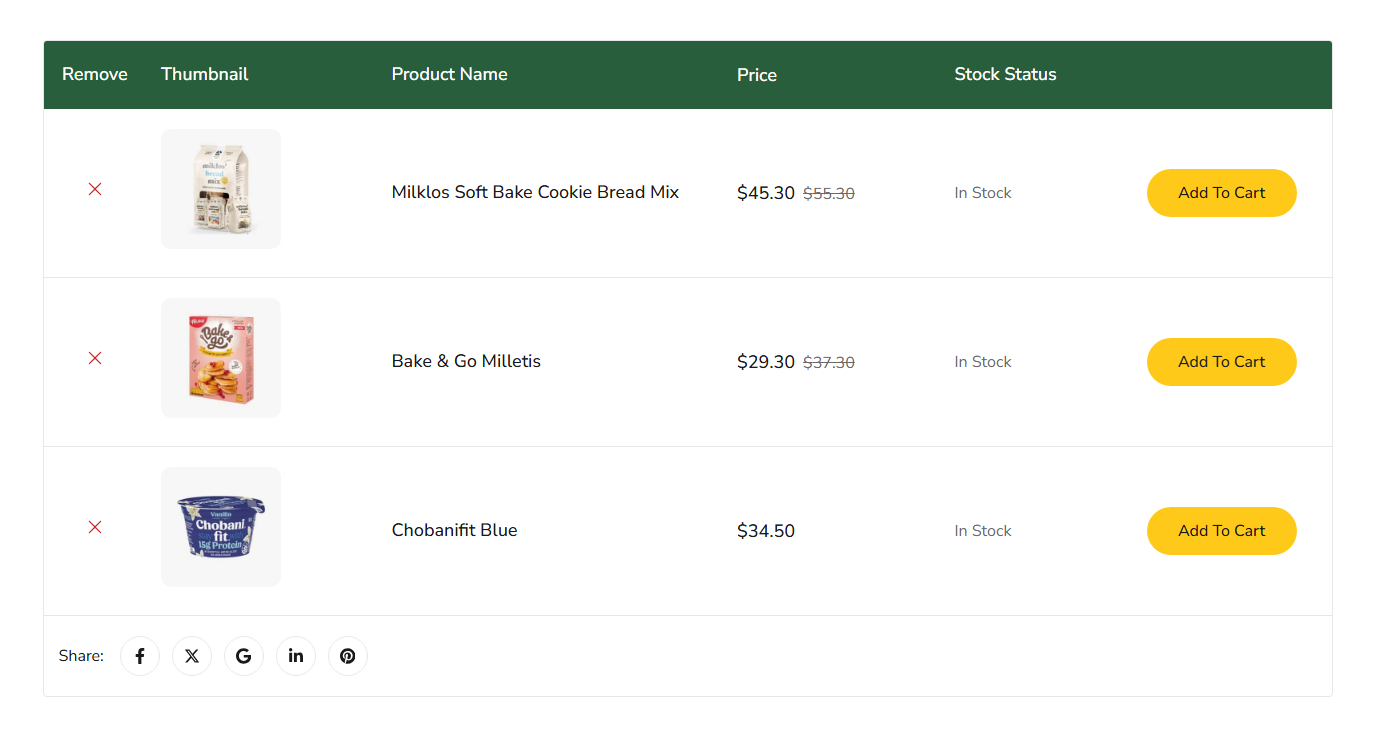Open the Chobanifit Blue product name
The image size is (1383, 732).
click(455, 530)
